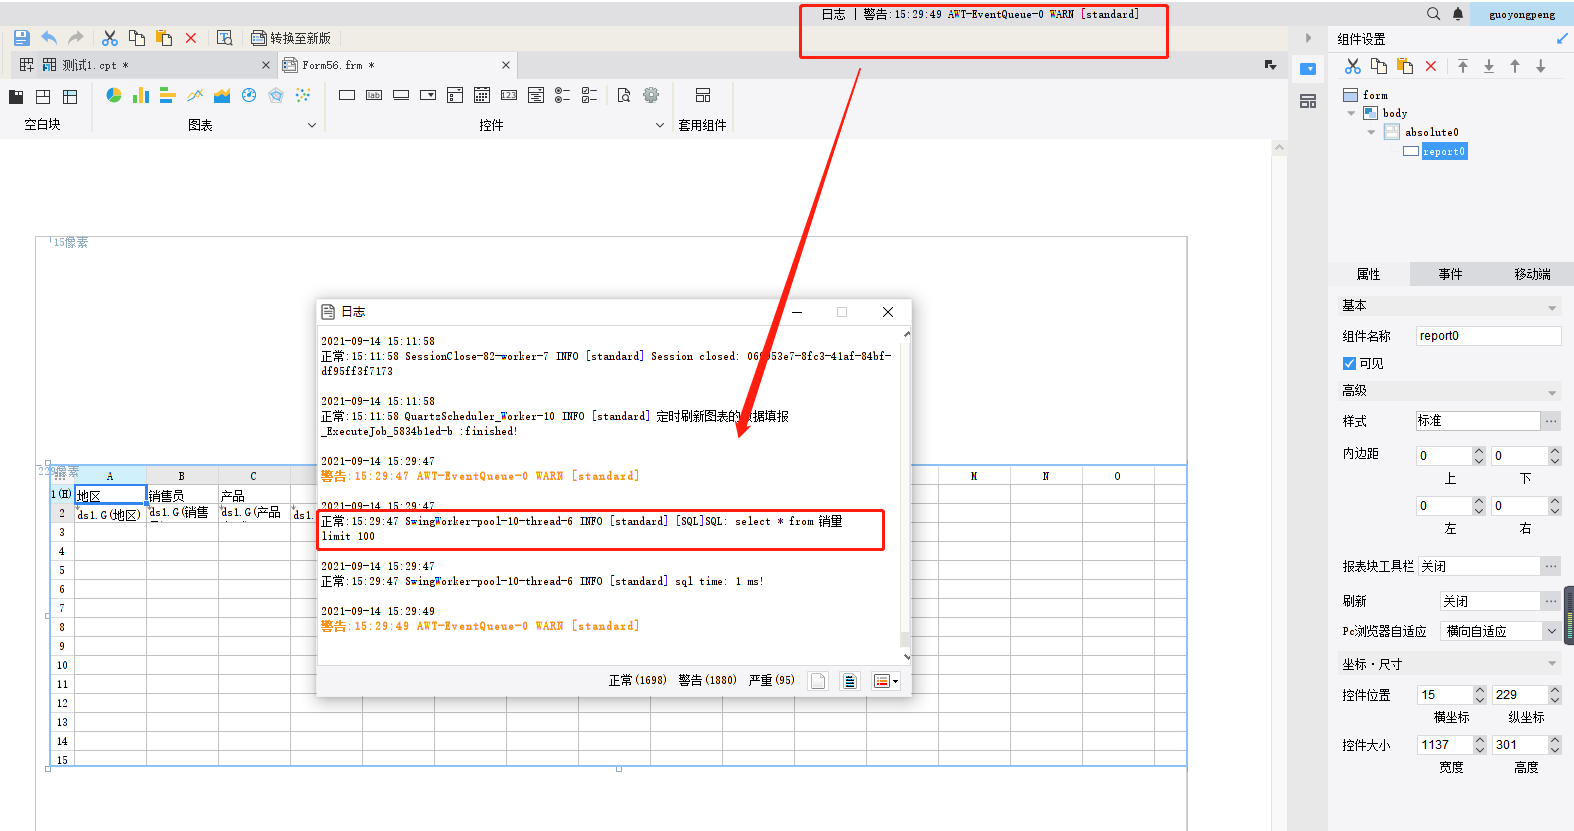
Task: Clear the log in 日志 window
Action: point(818,681)
